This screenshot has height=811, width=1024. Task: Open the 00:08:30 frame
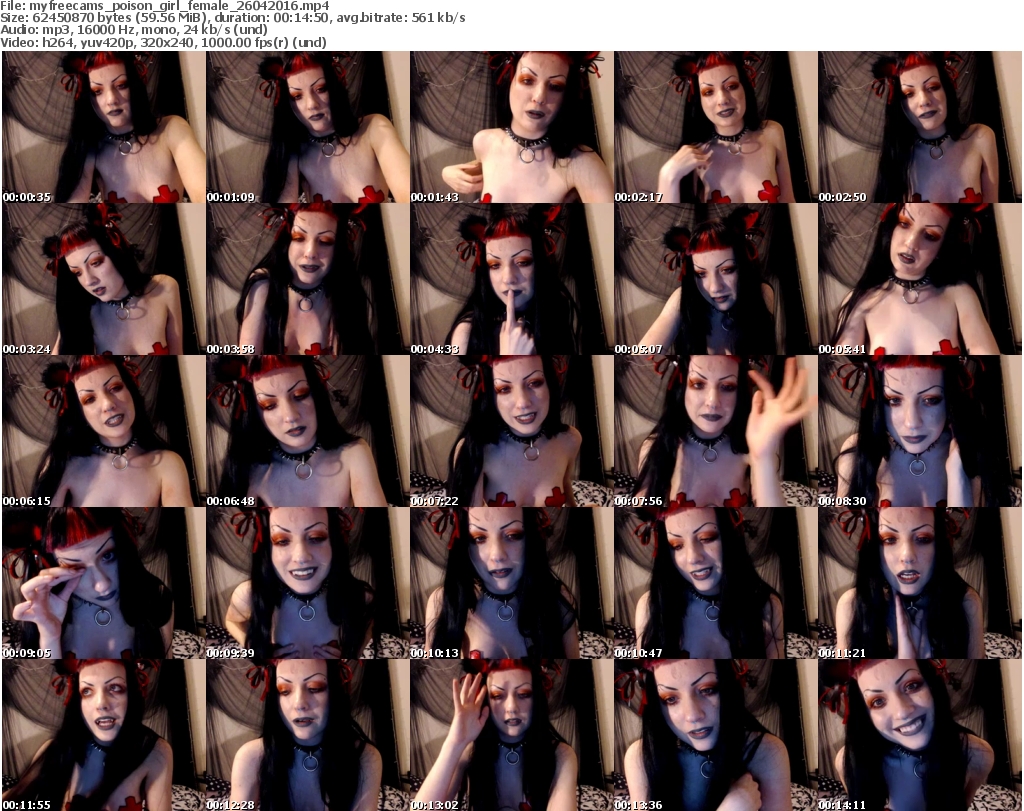[x=920, y=431]
